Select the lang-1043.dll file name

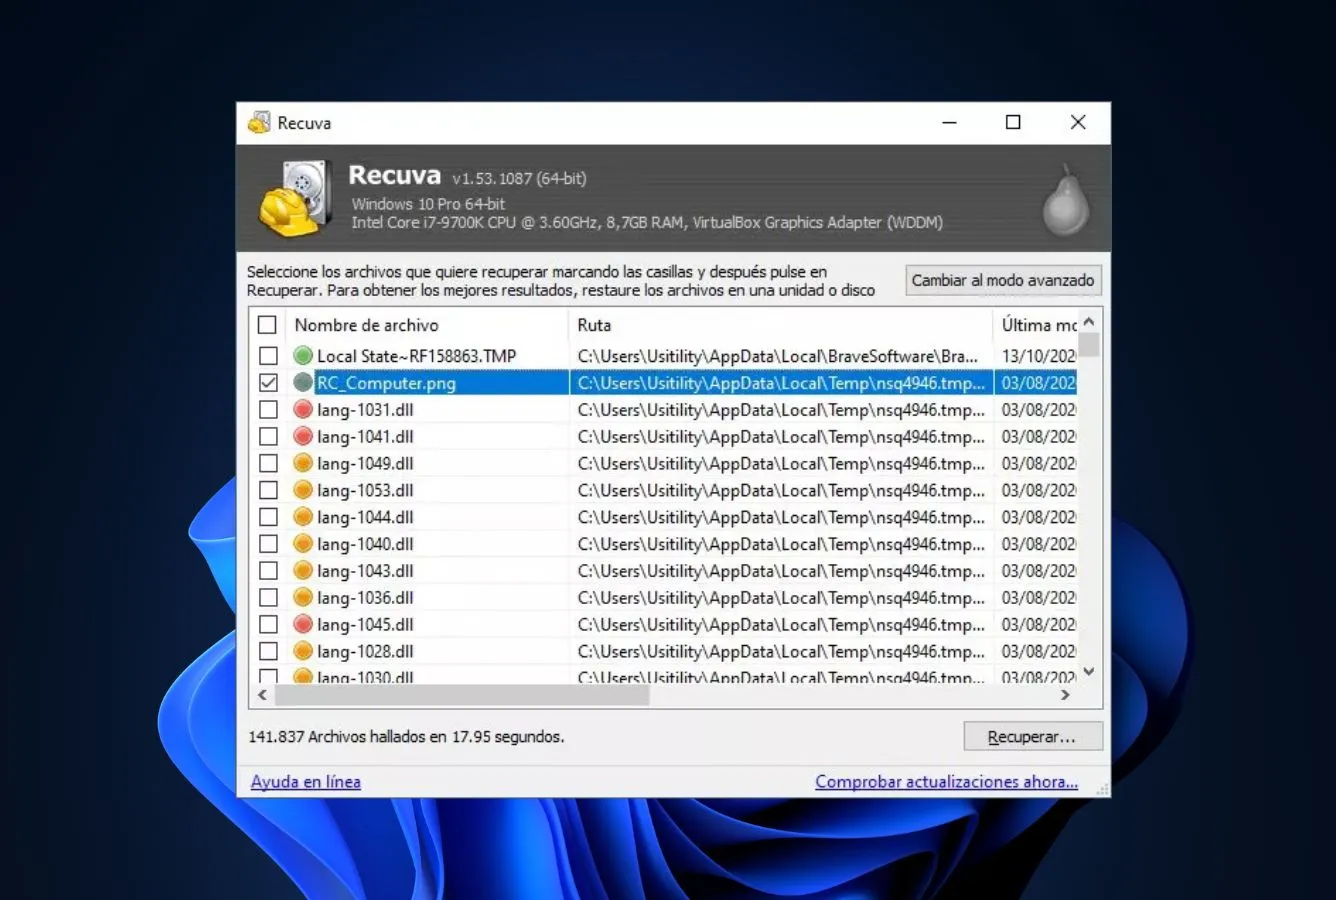tap(365, 571)
